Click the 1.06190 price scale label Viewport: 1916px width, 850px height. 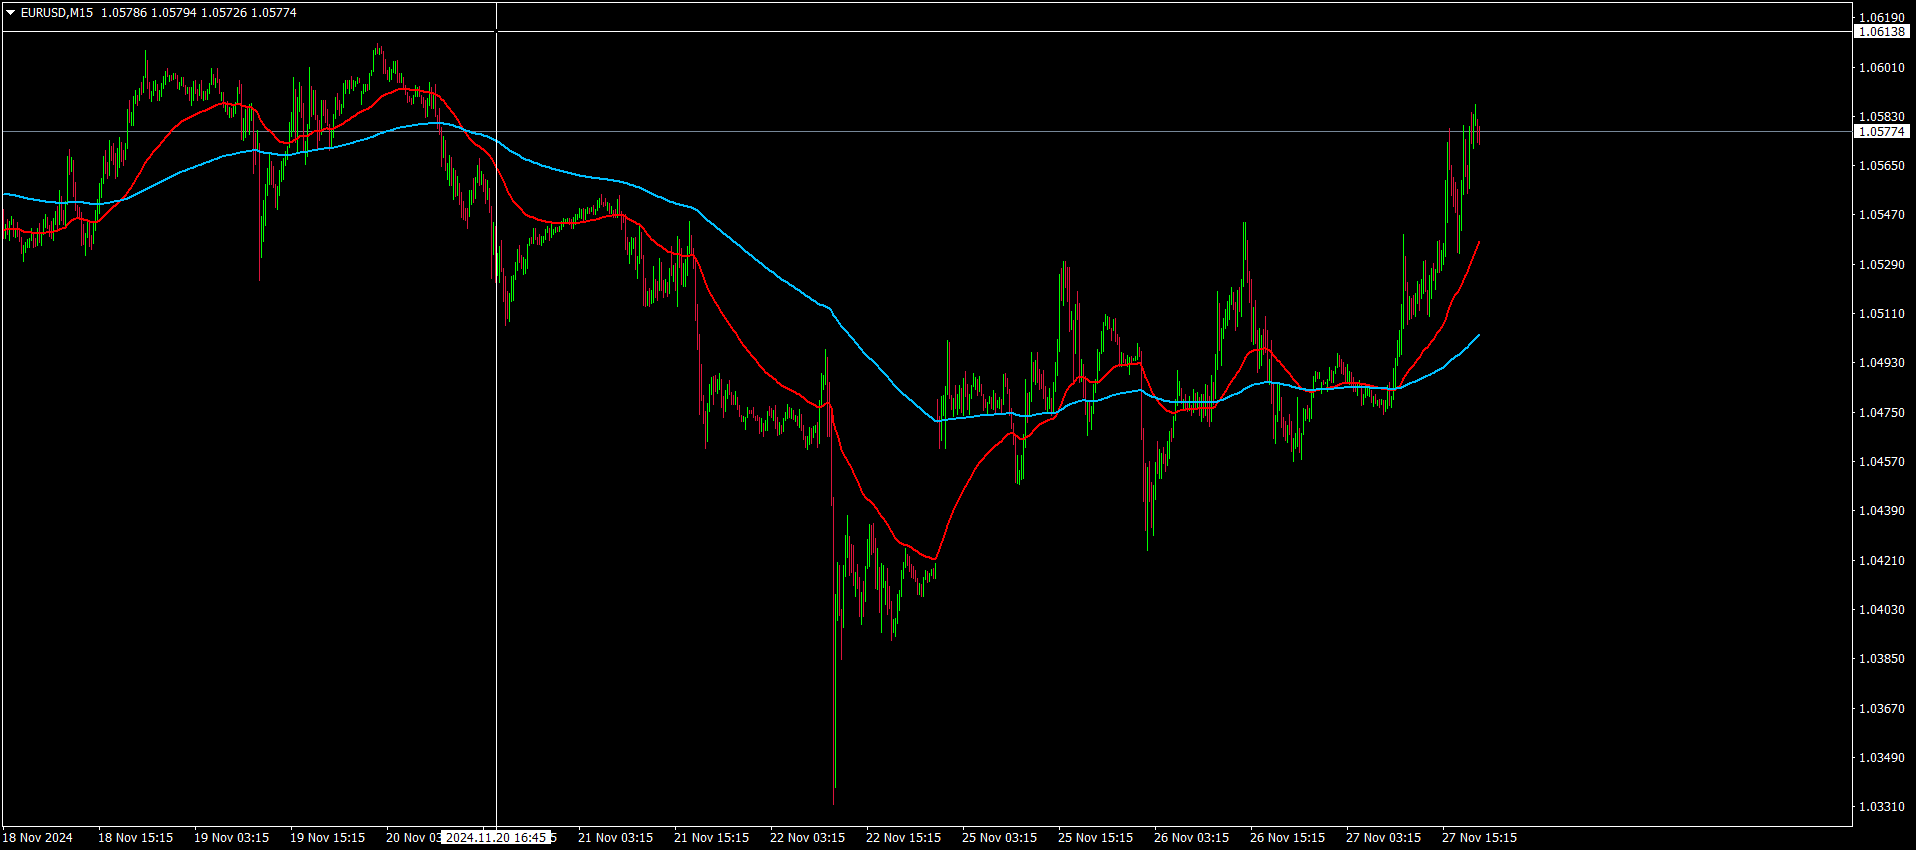coord(1882,18)
